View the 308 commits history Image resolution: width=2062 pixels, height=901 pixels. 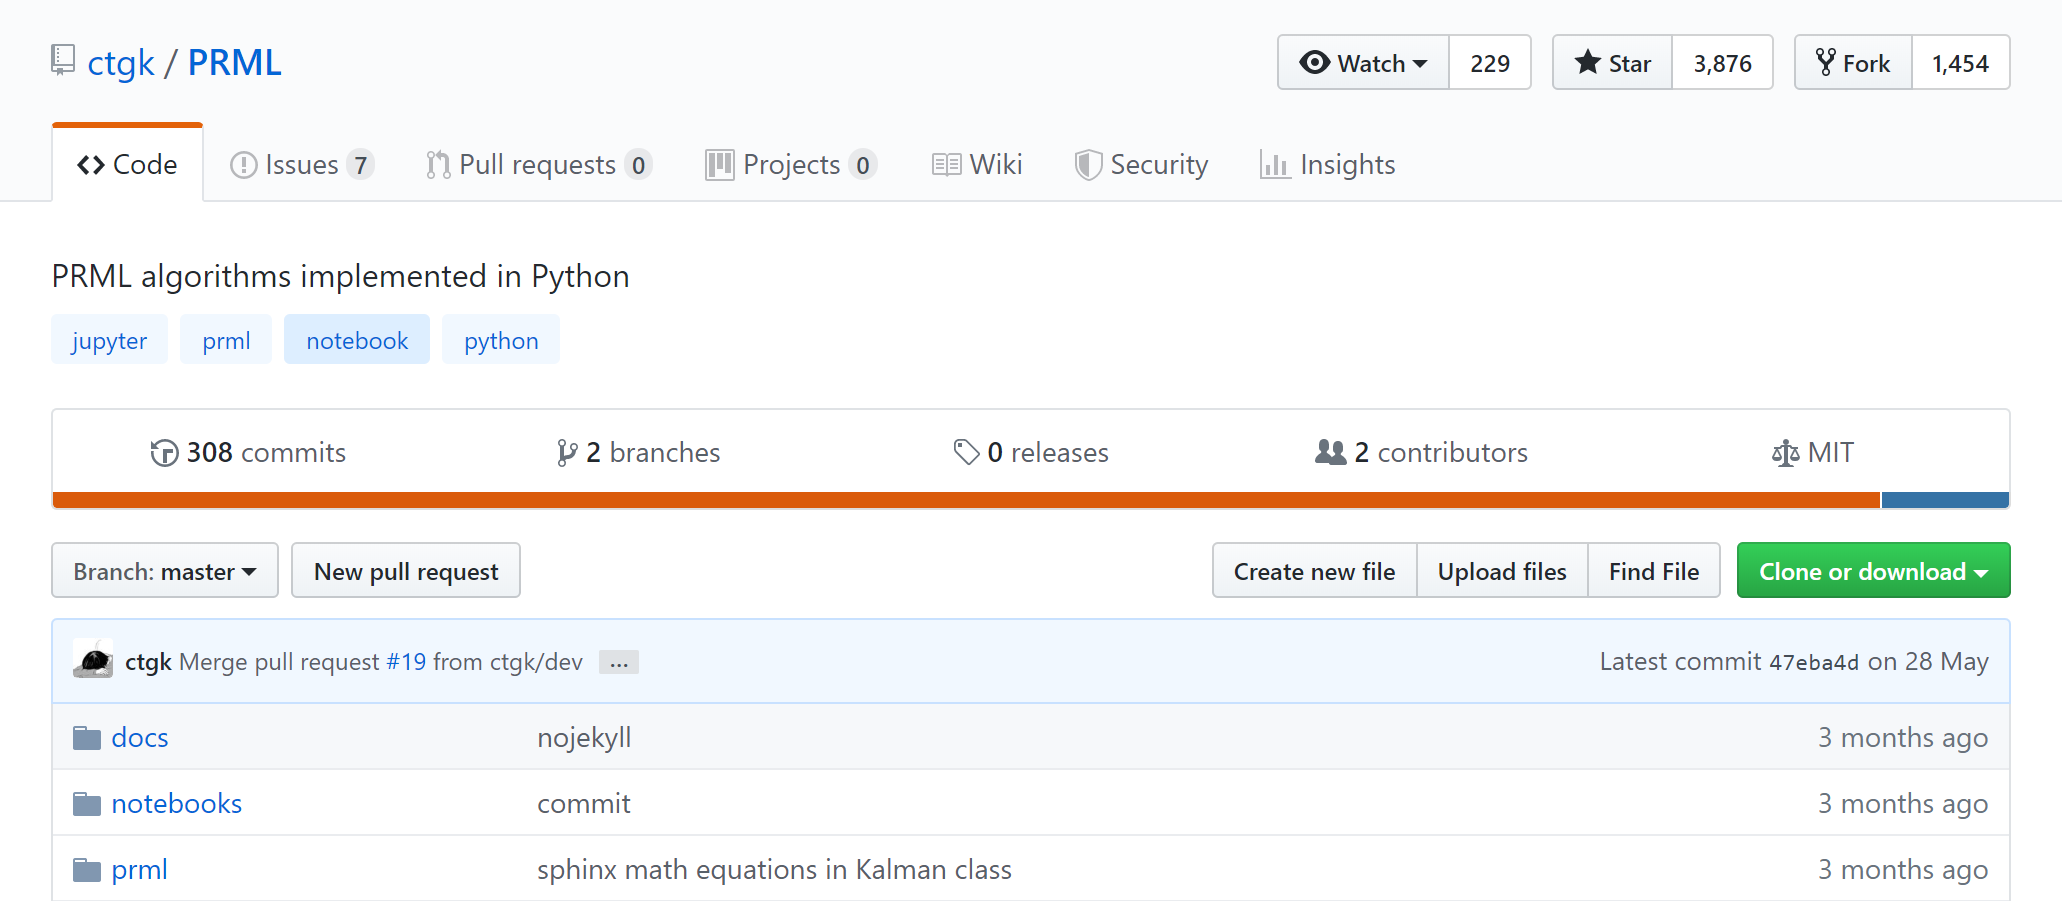(x=248, y=453)
